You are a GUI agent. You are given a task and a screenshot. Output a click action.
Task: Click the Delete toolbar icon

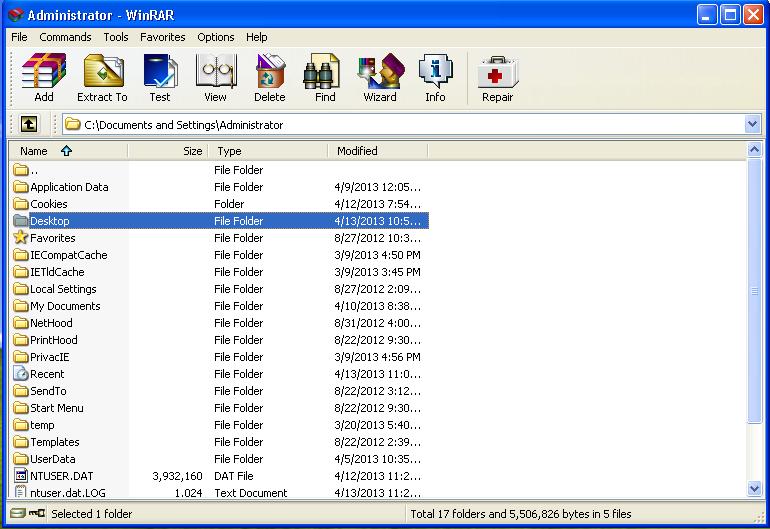tap(270, 71)
